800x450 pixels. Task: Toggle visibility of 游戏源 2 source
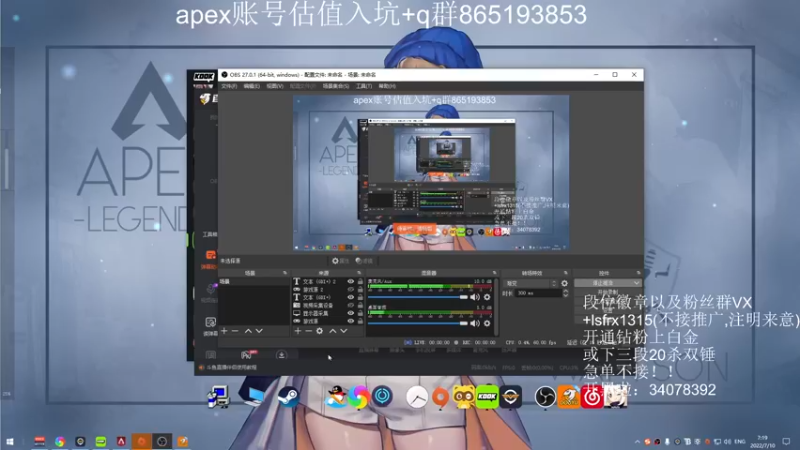tap(351, 289)
